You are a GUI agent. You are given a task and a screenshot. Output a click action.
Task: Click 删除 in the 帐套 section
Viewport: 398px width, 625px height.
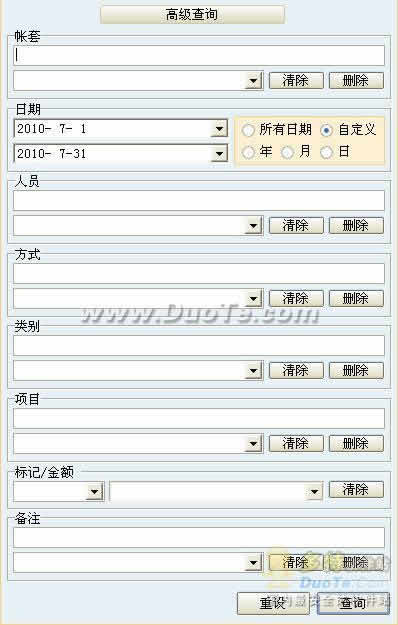click(356, 81)
